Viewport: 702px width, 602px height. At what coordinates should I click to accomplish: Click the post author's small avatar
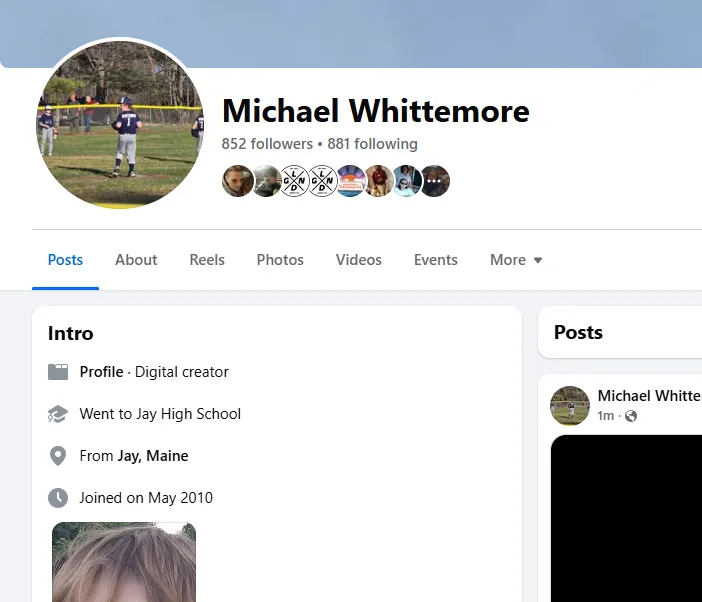570,406
